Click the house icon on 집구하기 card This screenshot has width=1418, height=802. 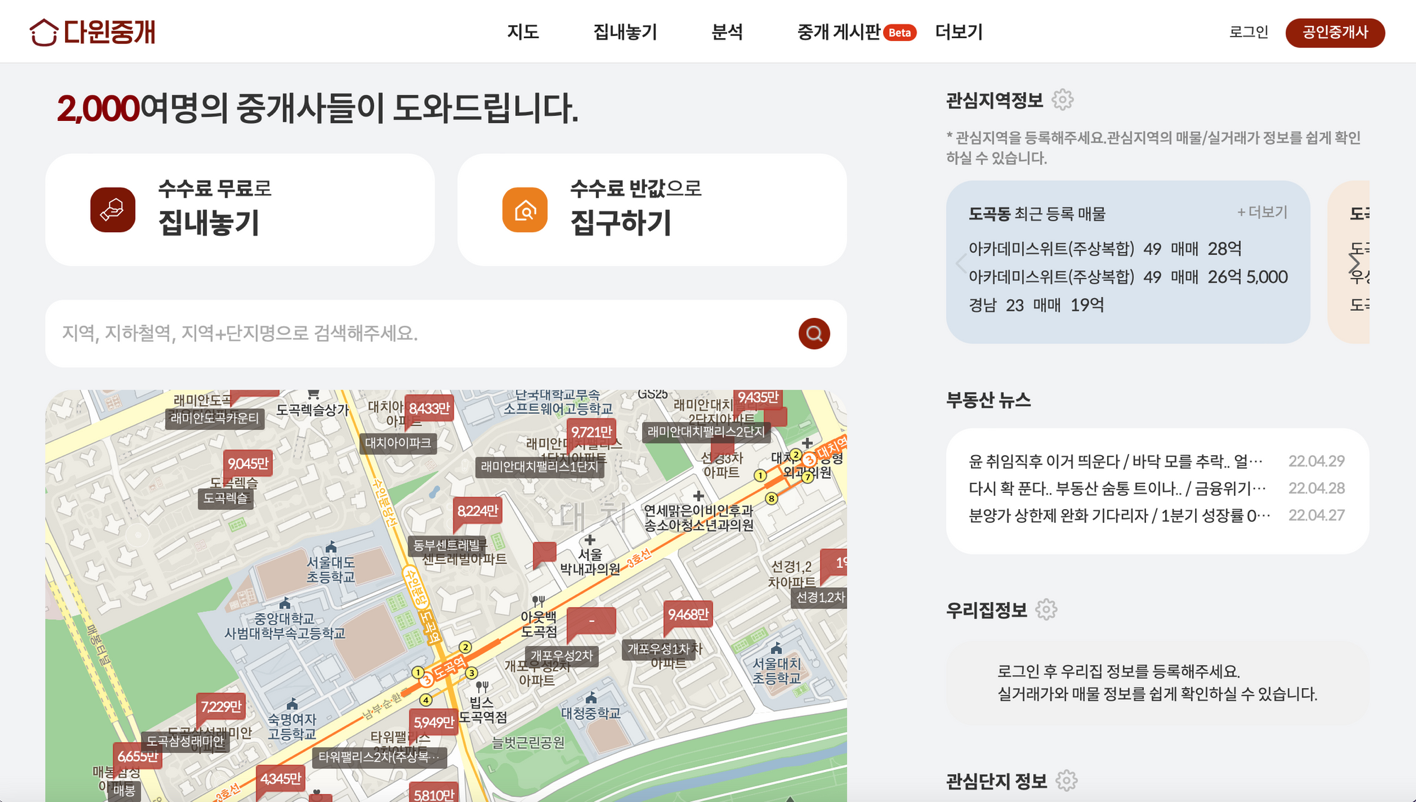[x=524, y=209]
